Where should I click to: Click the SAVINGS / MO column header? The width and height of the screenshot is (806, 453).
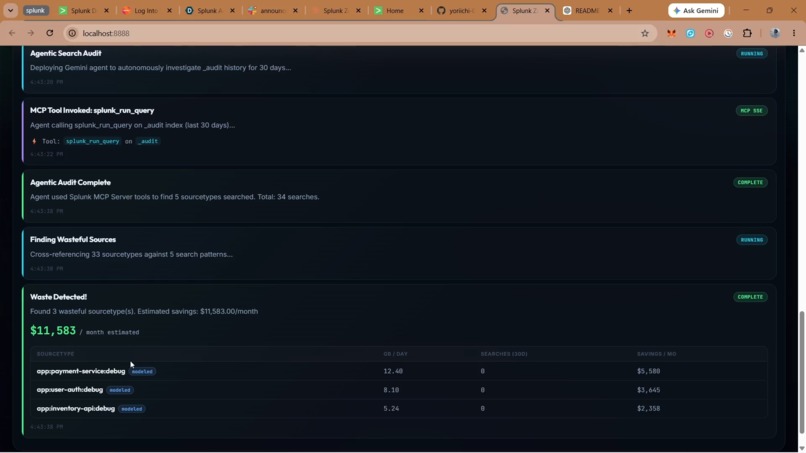pos(656,354)
